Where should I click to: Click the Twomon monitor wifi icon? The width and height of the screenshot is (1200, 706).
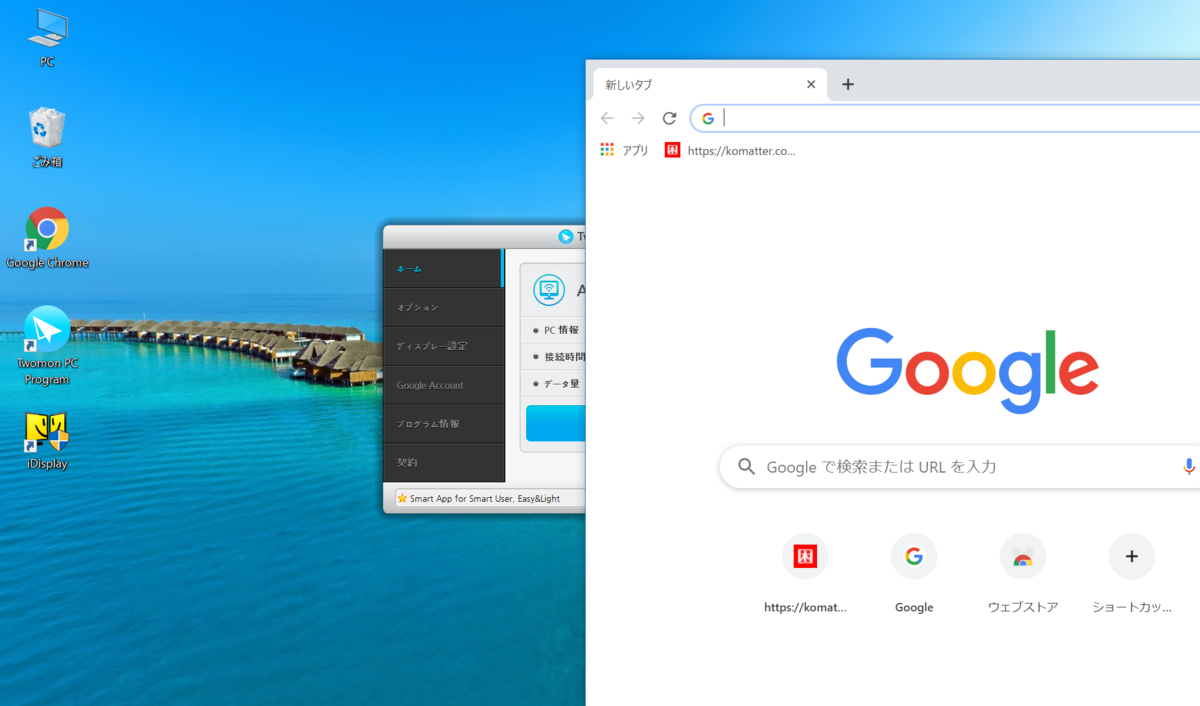549,290
